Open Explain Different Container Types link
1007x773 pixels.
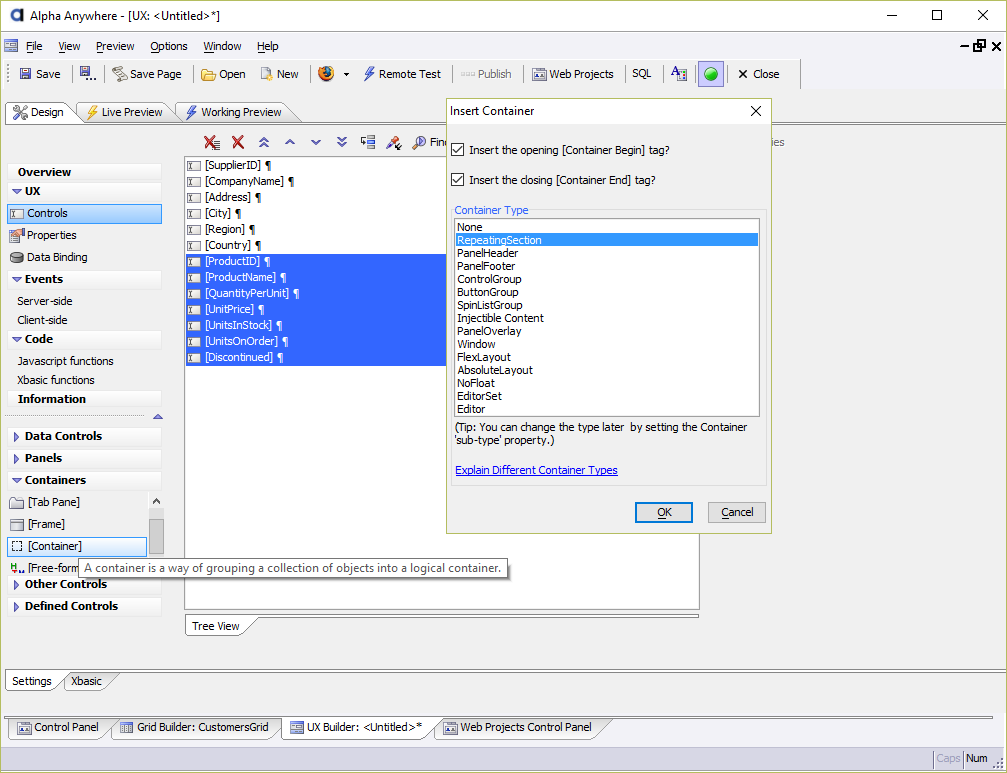click(536, 470)
